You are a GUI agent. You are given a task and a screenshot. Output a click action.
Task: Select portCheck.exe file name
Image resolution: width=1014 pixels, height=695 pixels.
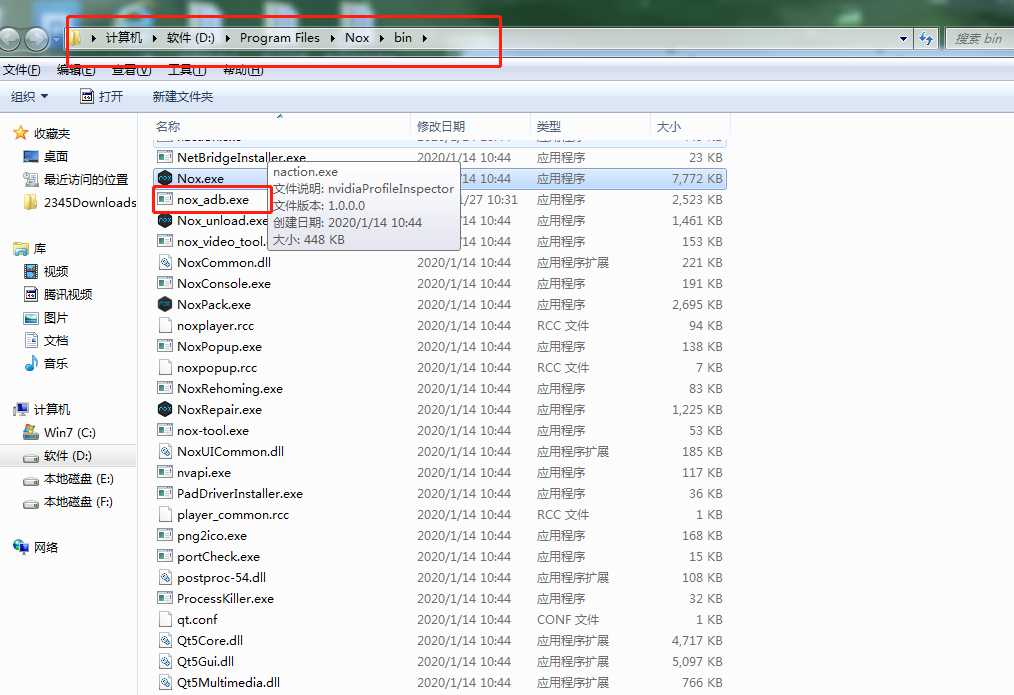coord(219,557)
